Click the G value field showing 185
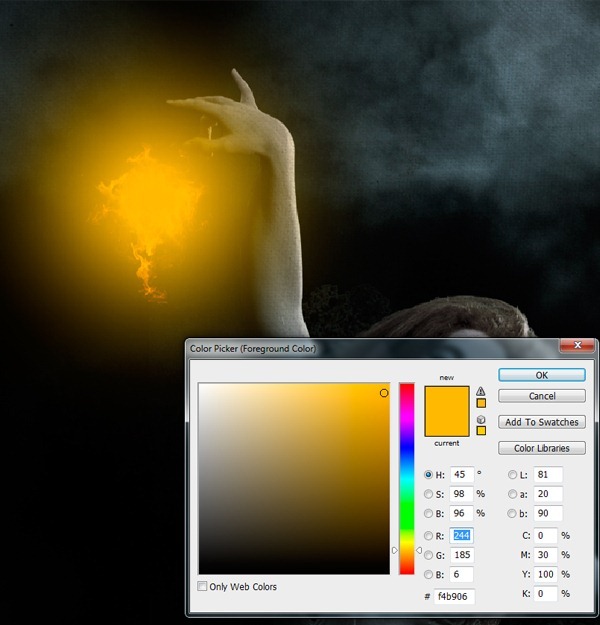Image resolution: width=600 pixels, height=625 pixels. point(462,555)
